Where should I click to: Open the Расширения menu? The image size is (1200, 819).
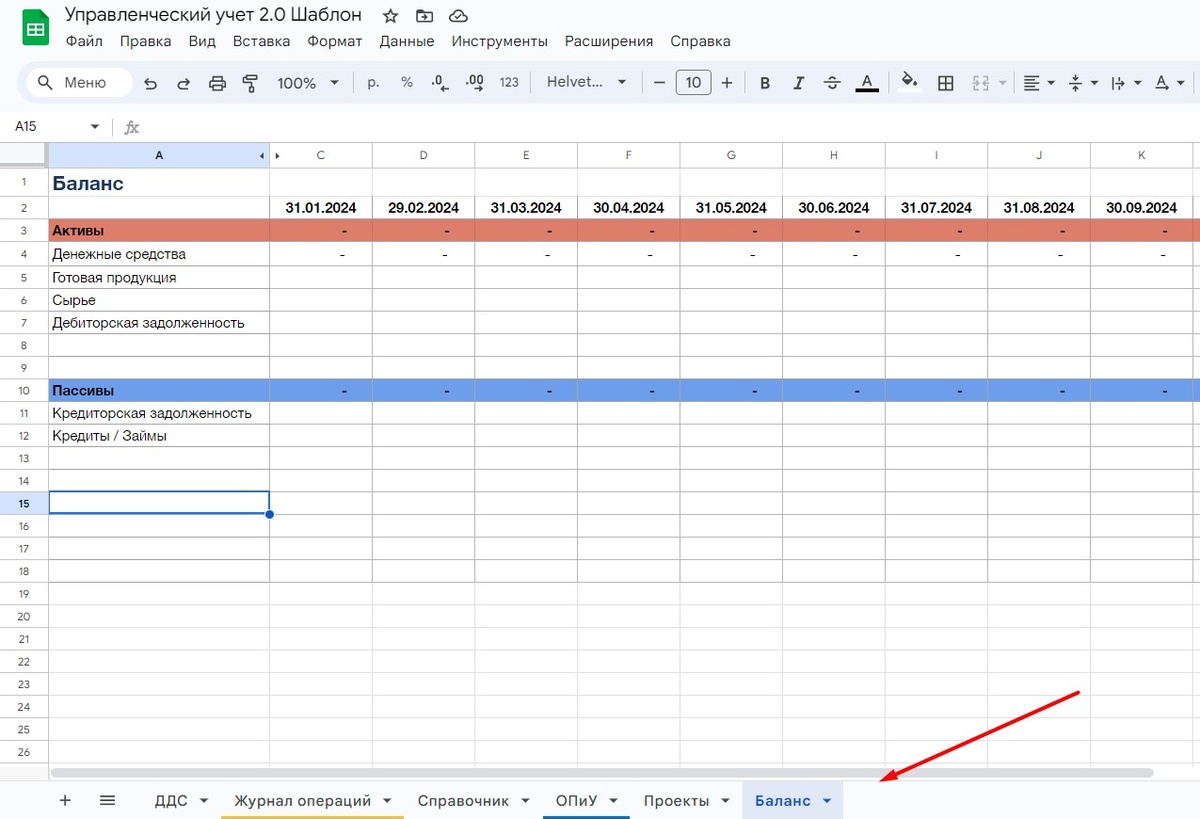click(x=609, y=41)
